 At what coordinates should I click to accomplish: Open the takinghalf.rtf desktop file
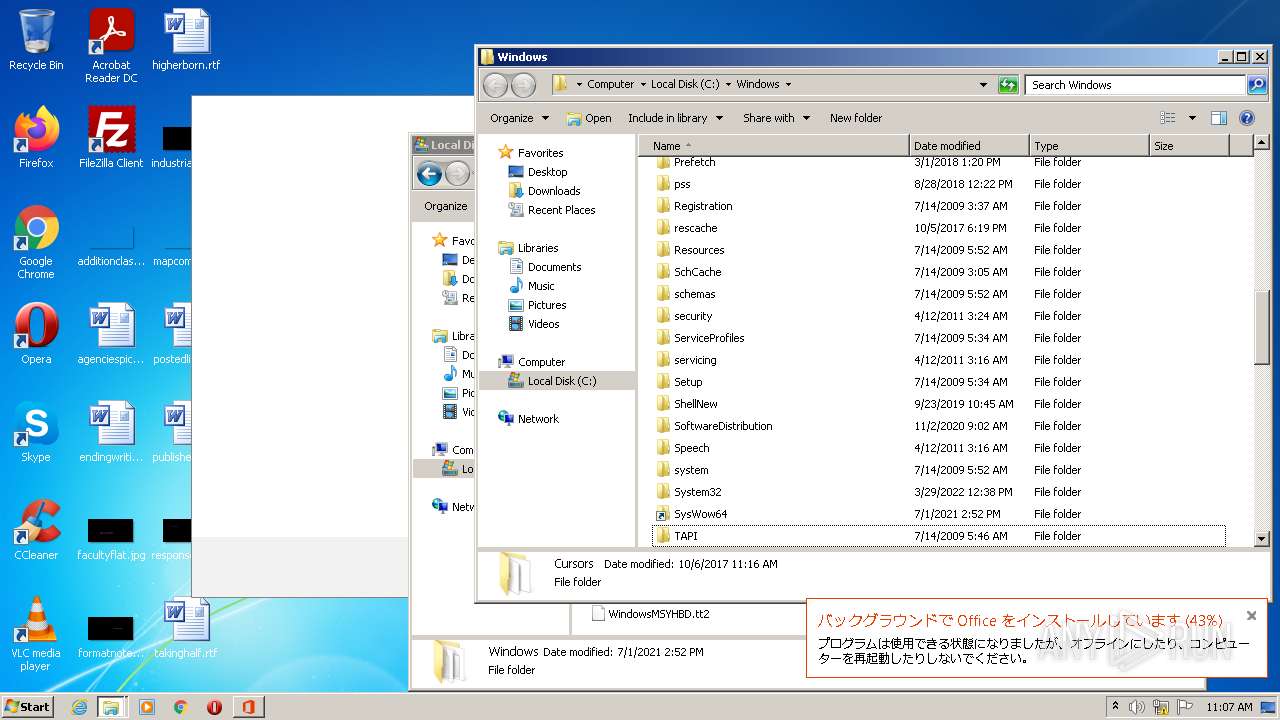[186, 628]
